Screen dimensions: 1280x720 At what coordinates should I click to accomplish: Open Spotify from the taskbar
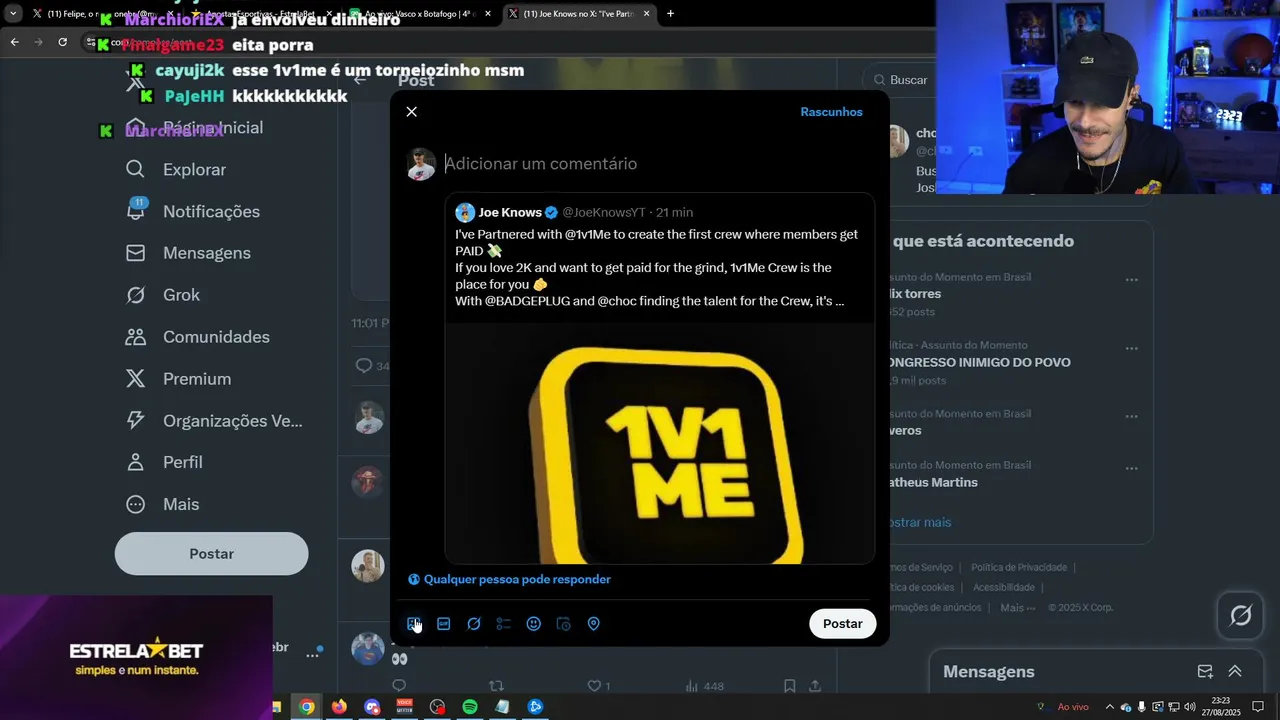coord(470,707)
